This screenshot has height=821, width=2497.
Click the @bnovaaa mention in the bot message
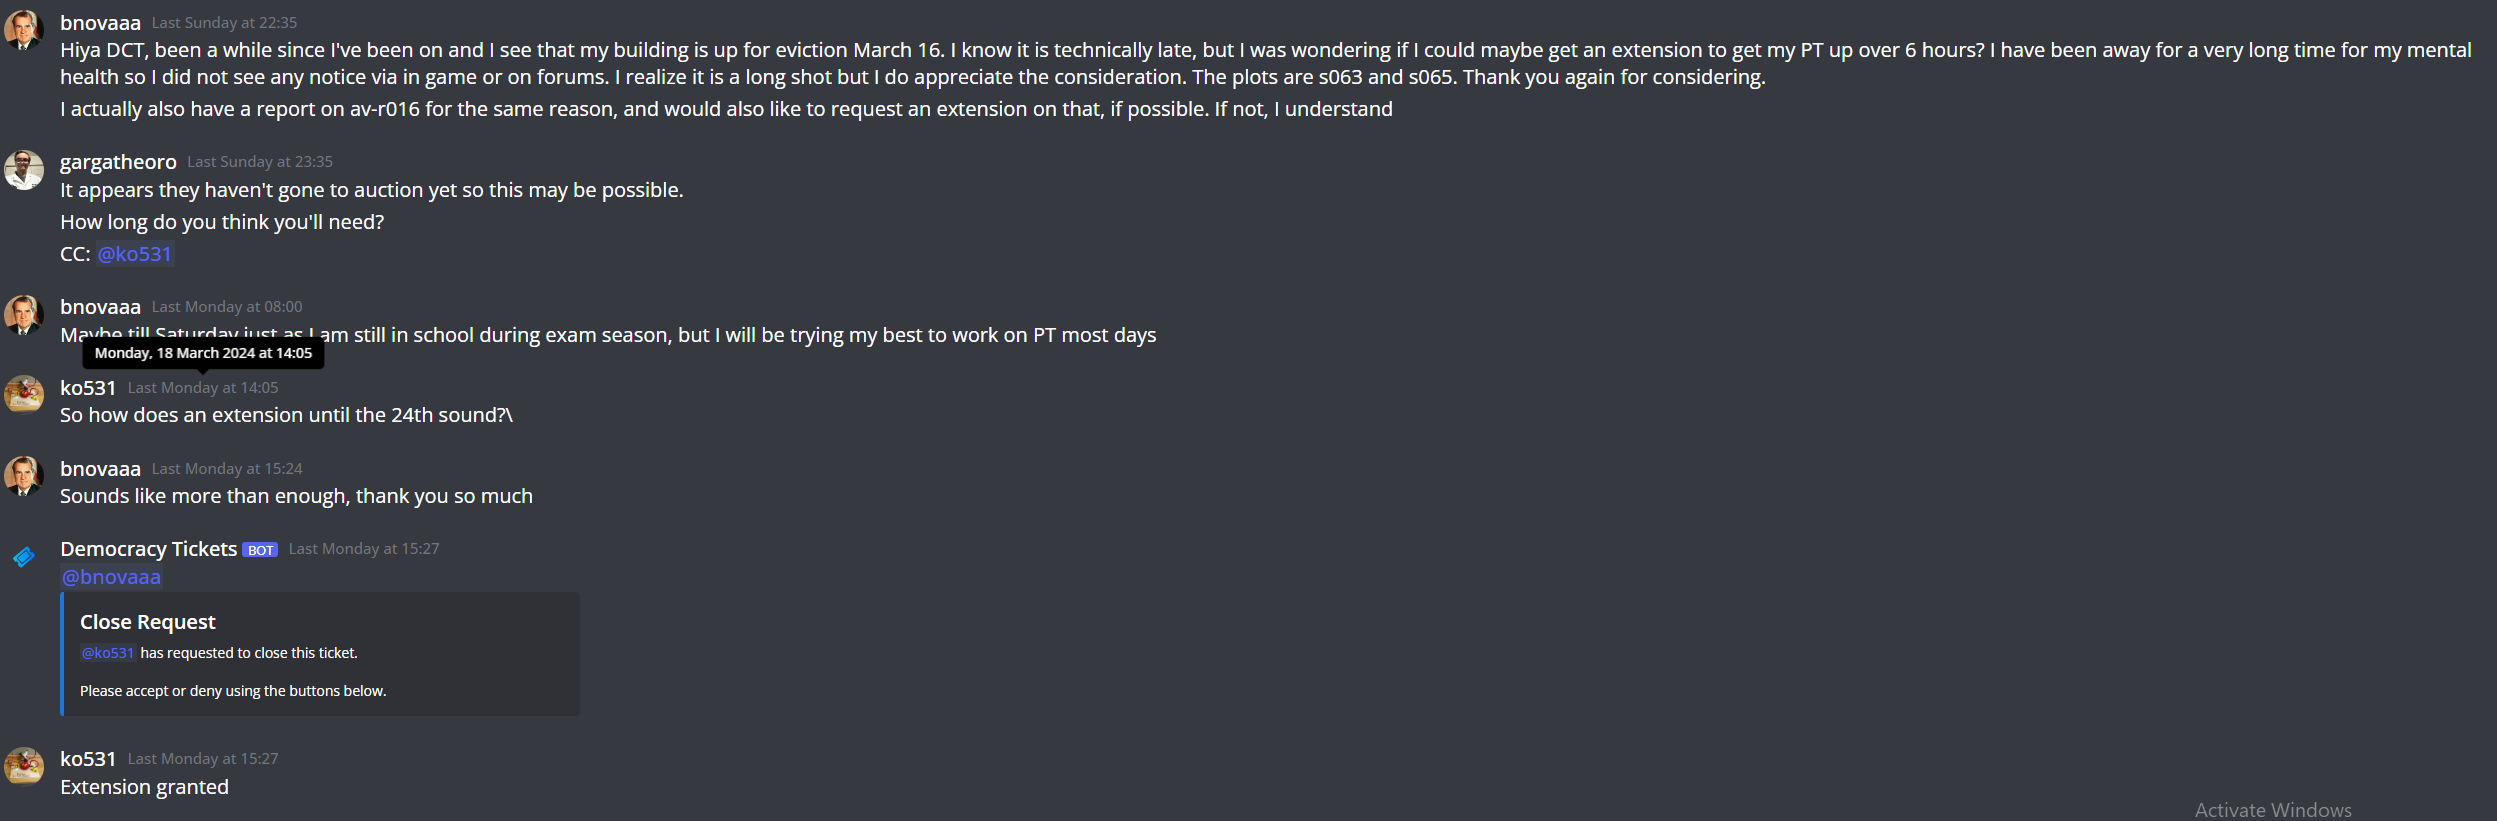click(x=111, y=577)
